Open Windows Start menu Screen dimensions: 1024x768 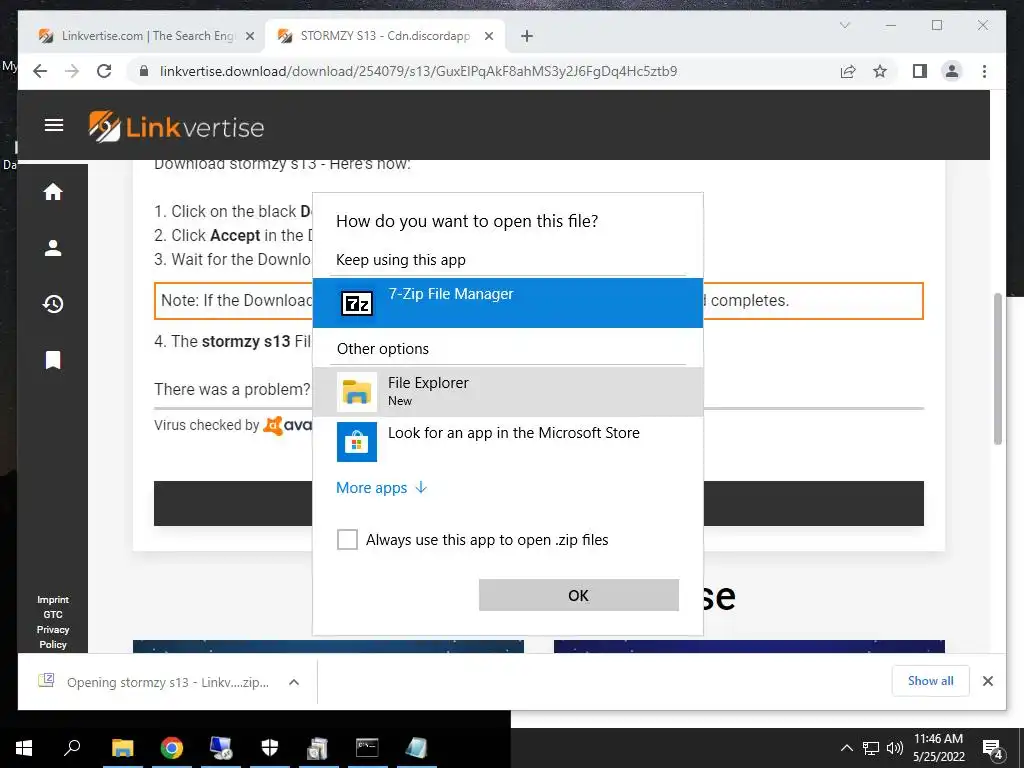(x=24, y=748)
